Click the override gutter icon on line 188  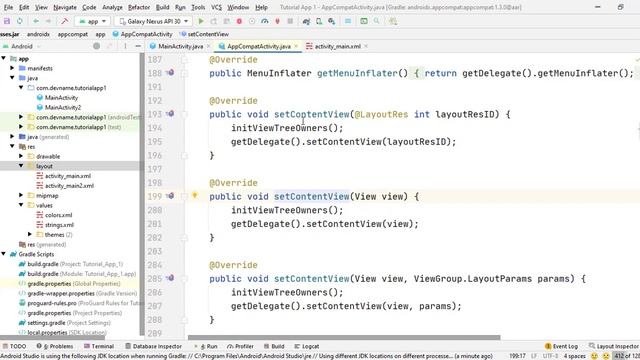pyautogui.click(x=170, y=73)
